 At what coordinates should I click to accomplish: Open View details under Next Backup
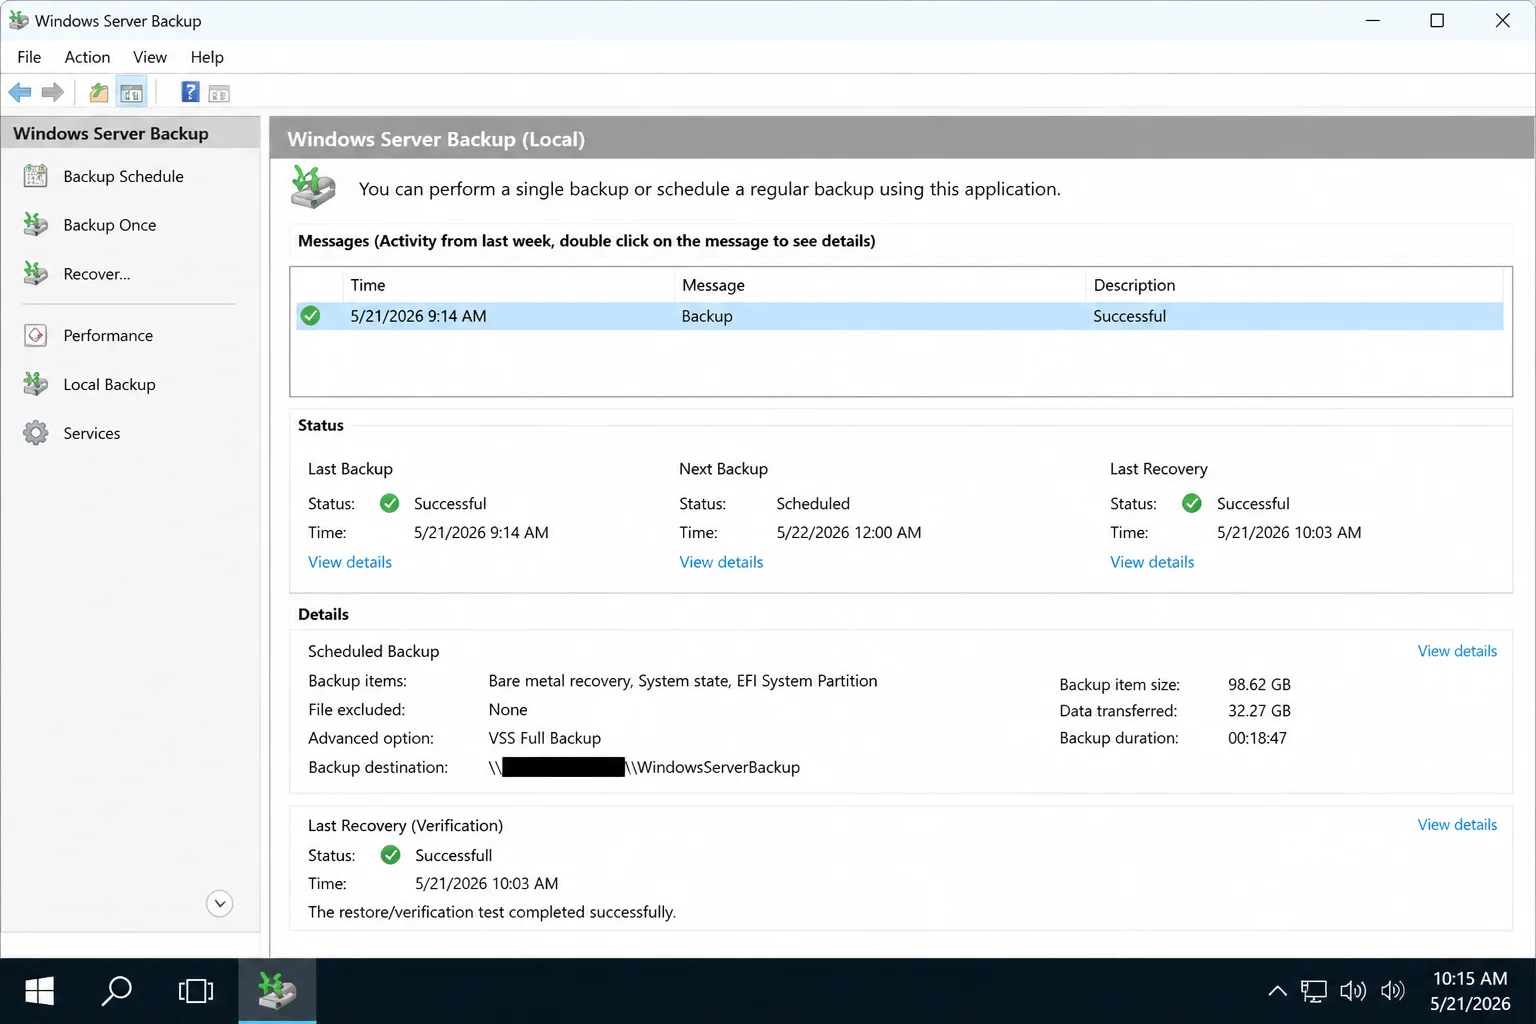721,562
